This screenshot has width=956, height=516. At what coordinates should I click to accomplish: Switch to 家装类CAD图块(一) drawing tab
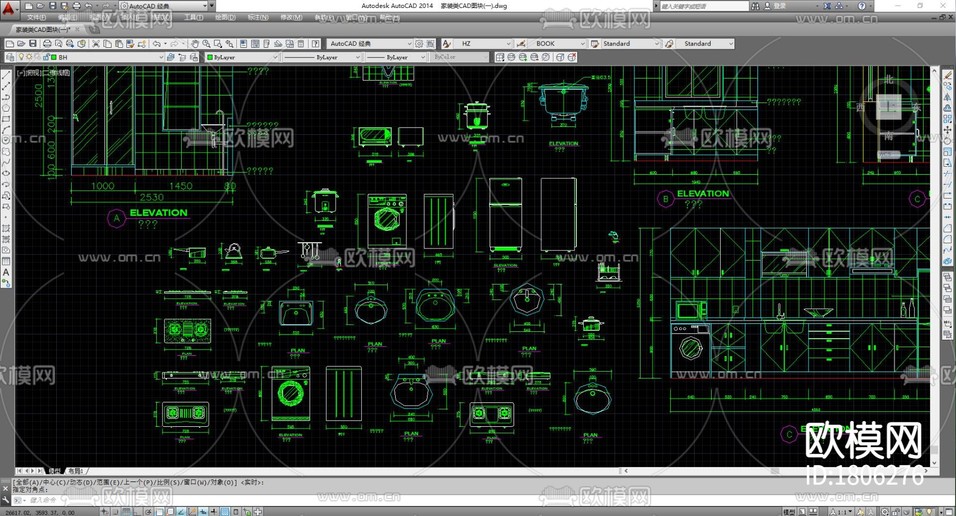tap(47, 29)
